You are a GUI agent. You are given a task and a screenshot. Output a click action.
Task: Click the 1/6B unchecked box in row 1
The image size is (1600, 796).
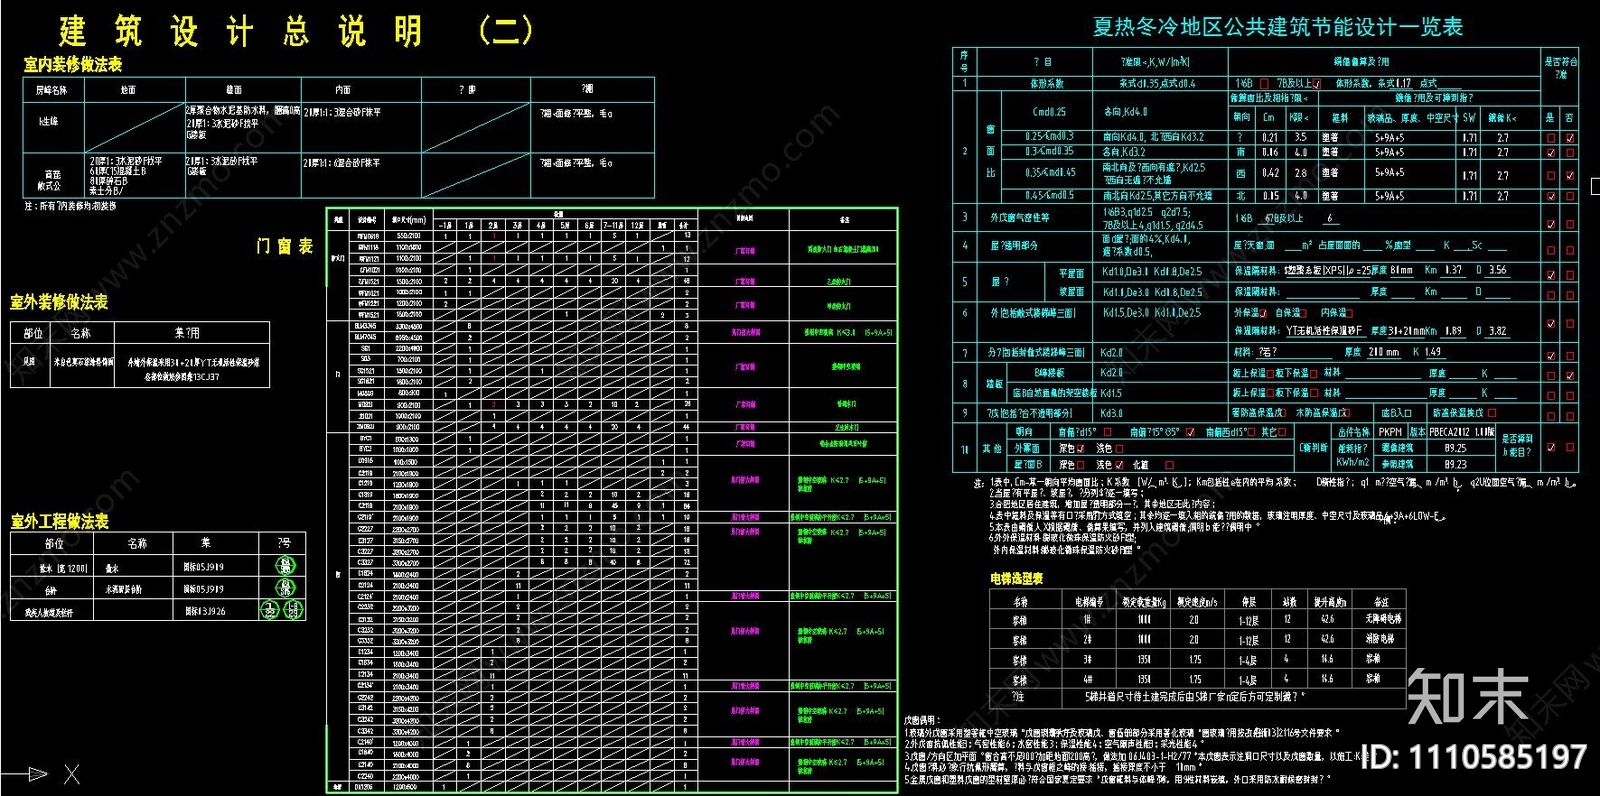pyautogui.click(x=1264, y=84)
